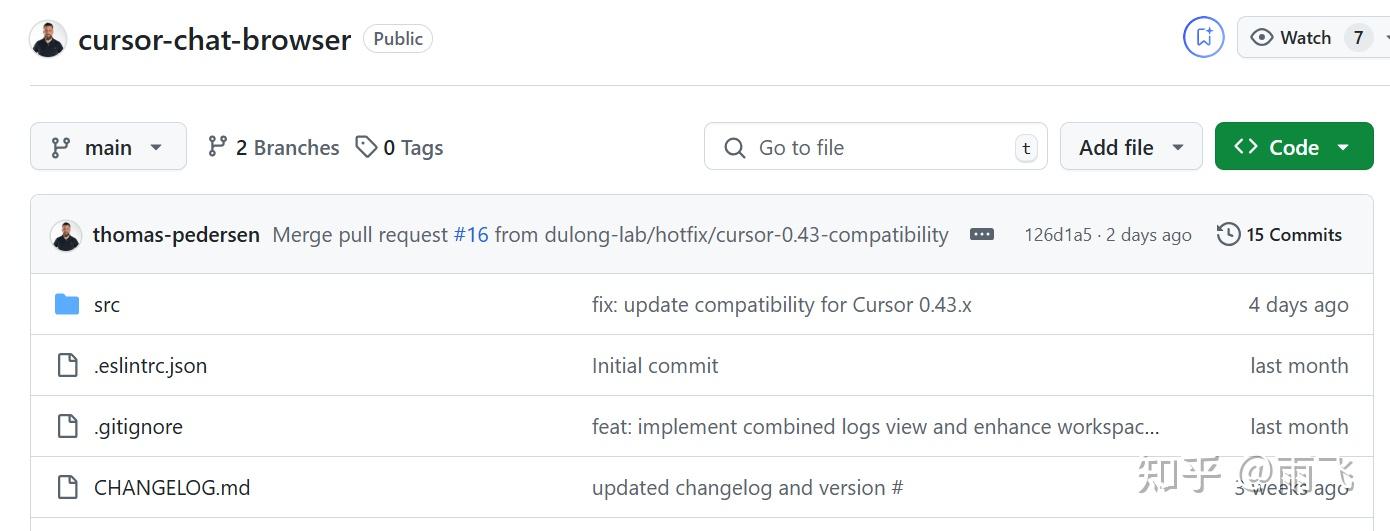Open the CHANGELOG.md file
Image resolution: width=1390 pixels, height=531 pixels.
tap(172, 488)
